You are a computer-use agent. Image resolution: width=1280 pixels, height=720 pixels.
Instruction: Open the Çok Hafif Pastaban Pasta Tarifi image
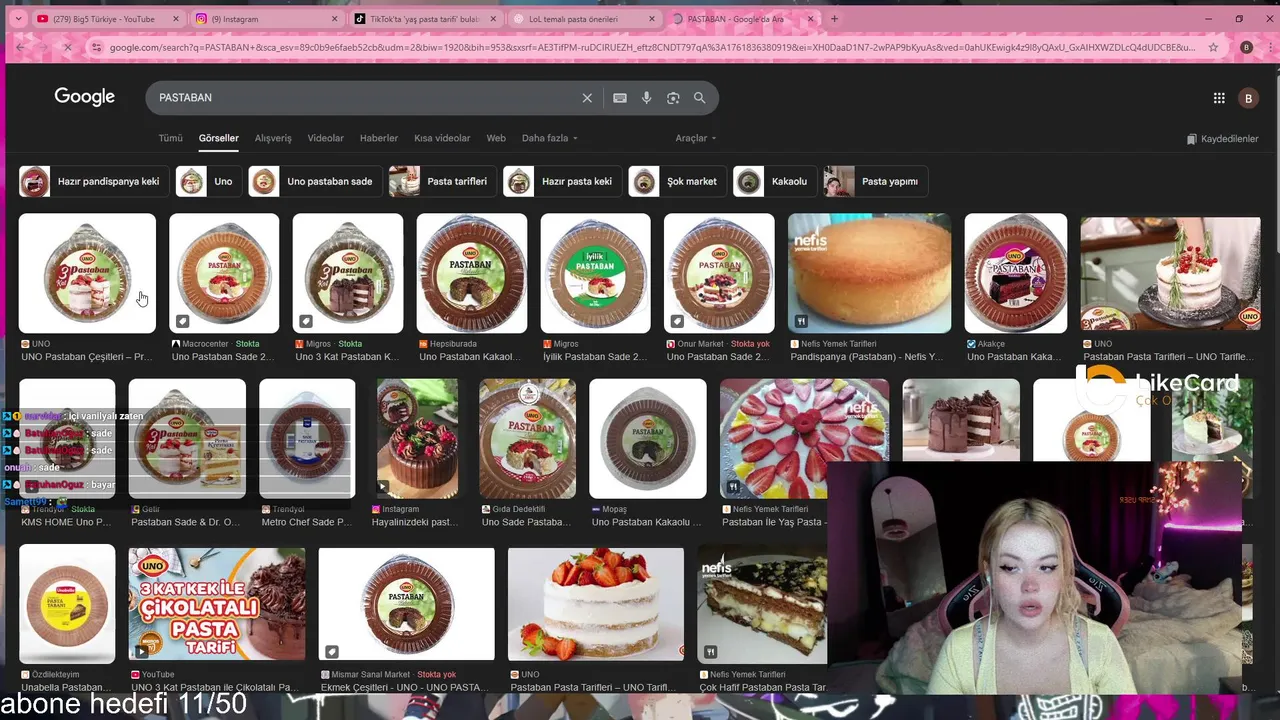pyautogui.click(x=762, y=604)
